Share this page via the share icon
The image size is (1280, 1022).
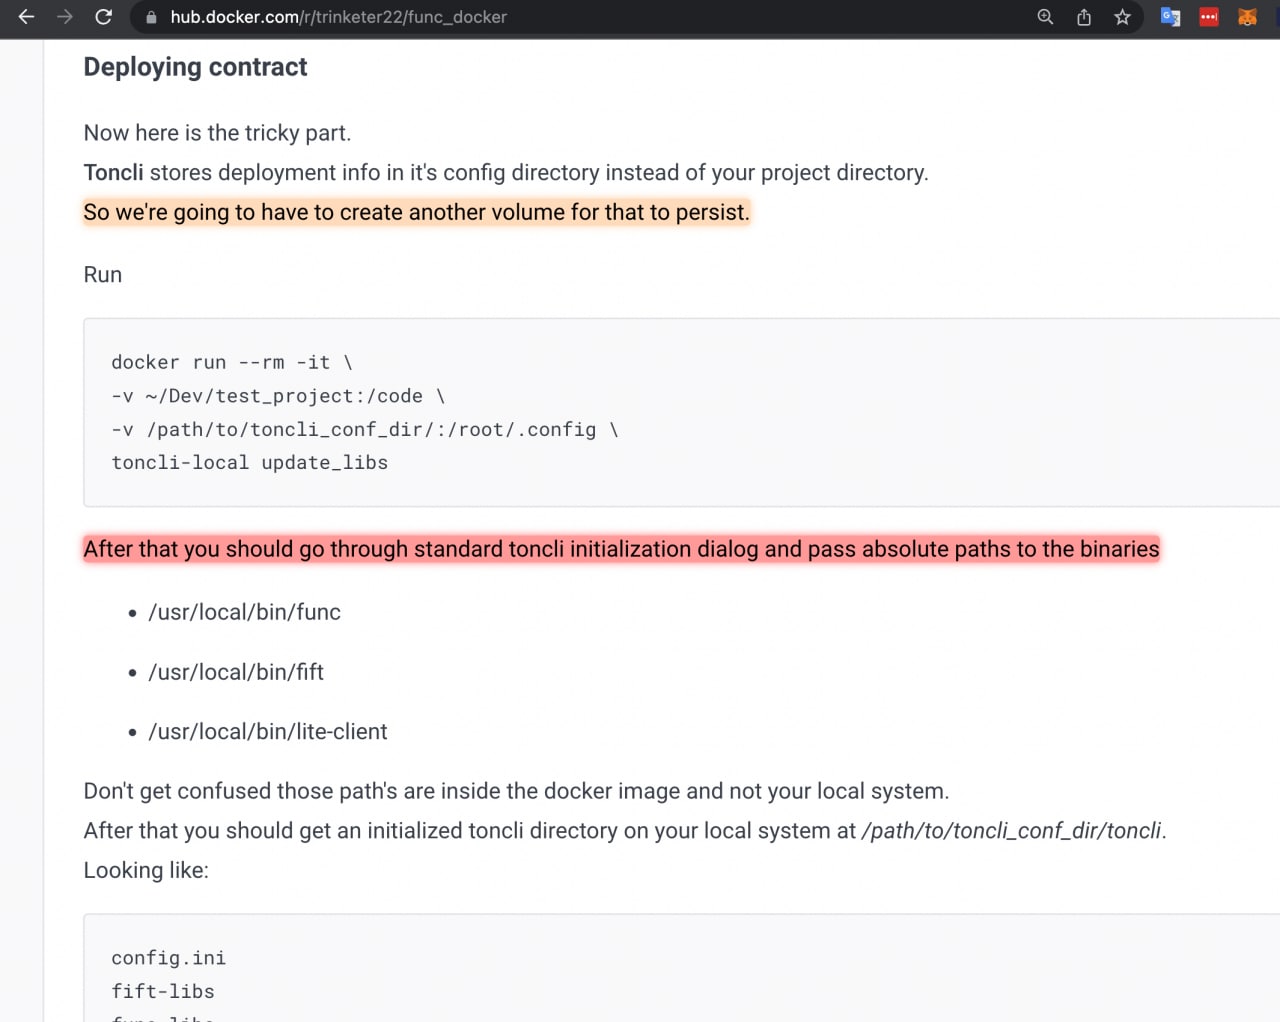pyautogui.click(x=1084, y=17)
